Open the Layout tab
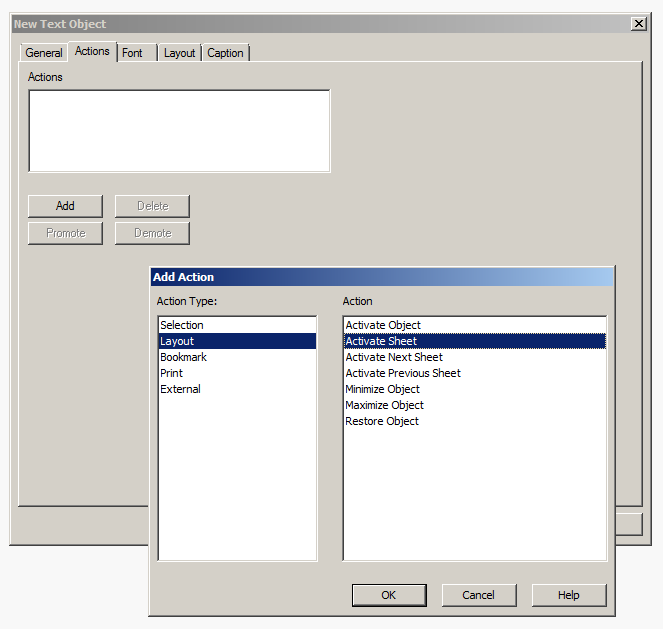 point(179,53)
